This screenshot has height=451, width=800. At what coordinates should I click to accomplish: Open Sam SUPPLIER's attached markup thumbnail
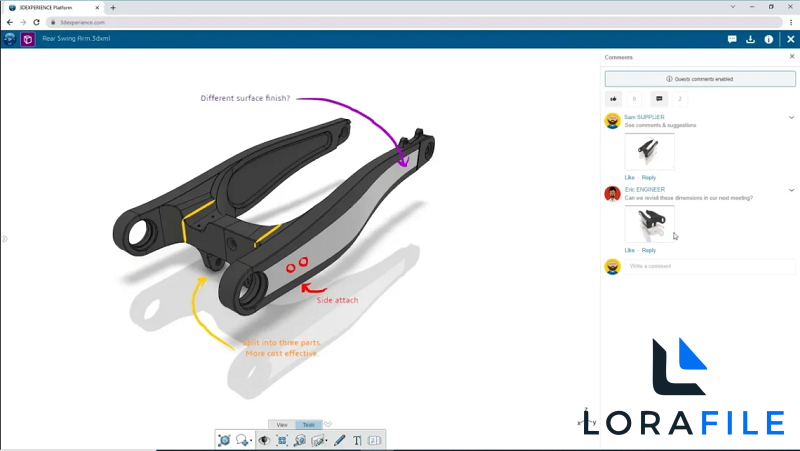[x=649, y=152]
